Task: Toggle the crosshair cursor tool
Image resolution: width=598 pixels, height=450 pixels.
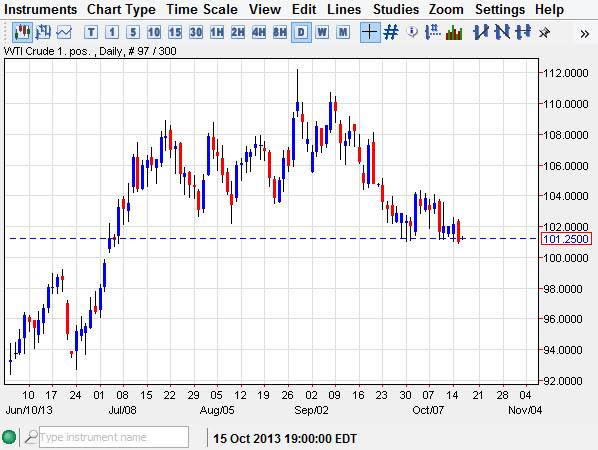Action: pyautogui.click(x=370, y=32)
